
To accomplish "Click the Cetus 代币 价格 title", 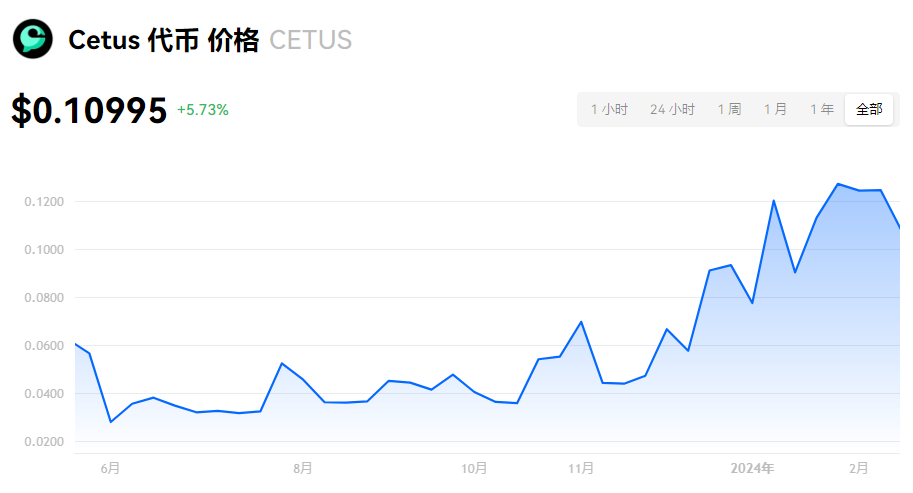I will tap(164, 40).
